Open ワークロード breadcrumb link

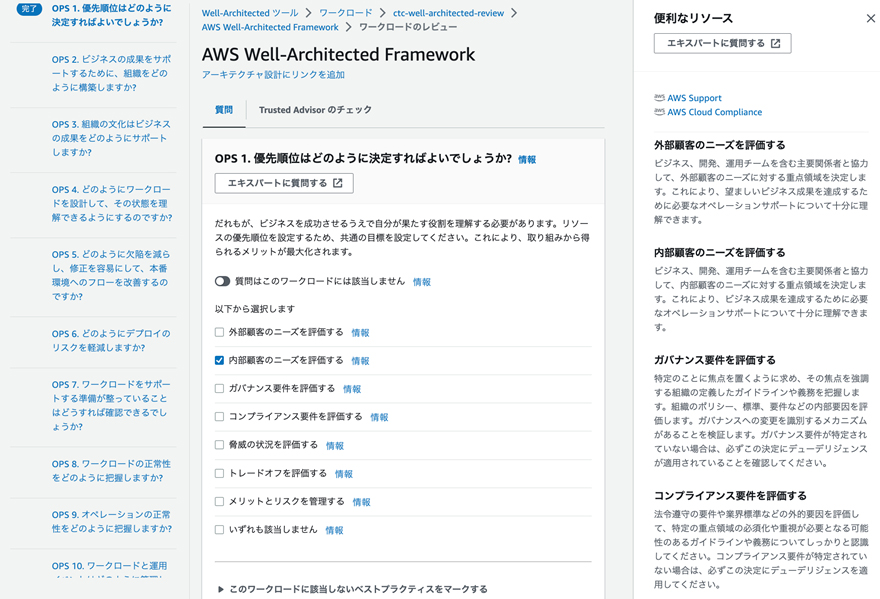pos(346,13)
